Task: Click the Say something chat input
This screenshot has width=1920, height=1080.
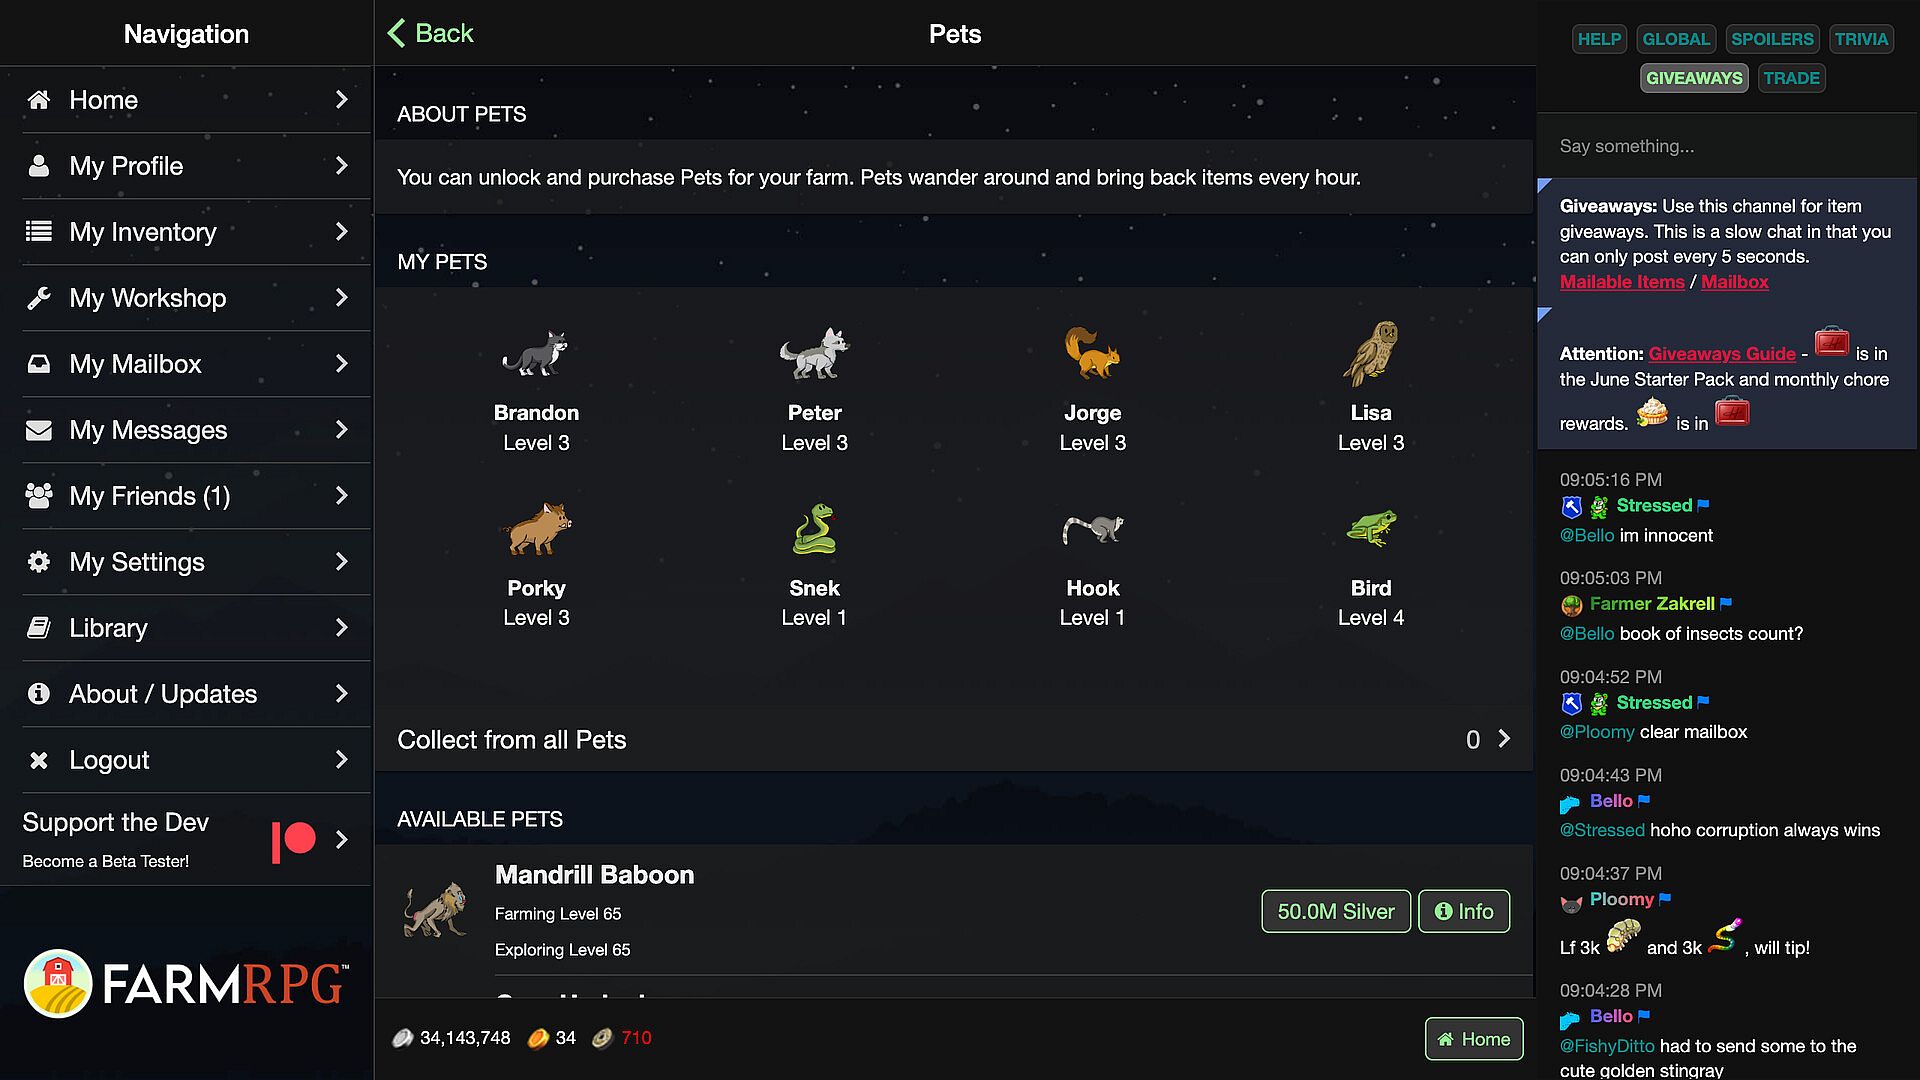Action: click(x=1726, y=146)
